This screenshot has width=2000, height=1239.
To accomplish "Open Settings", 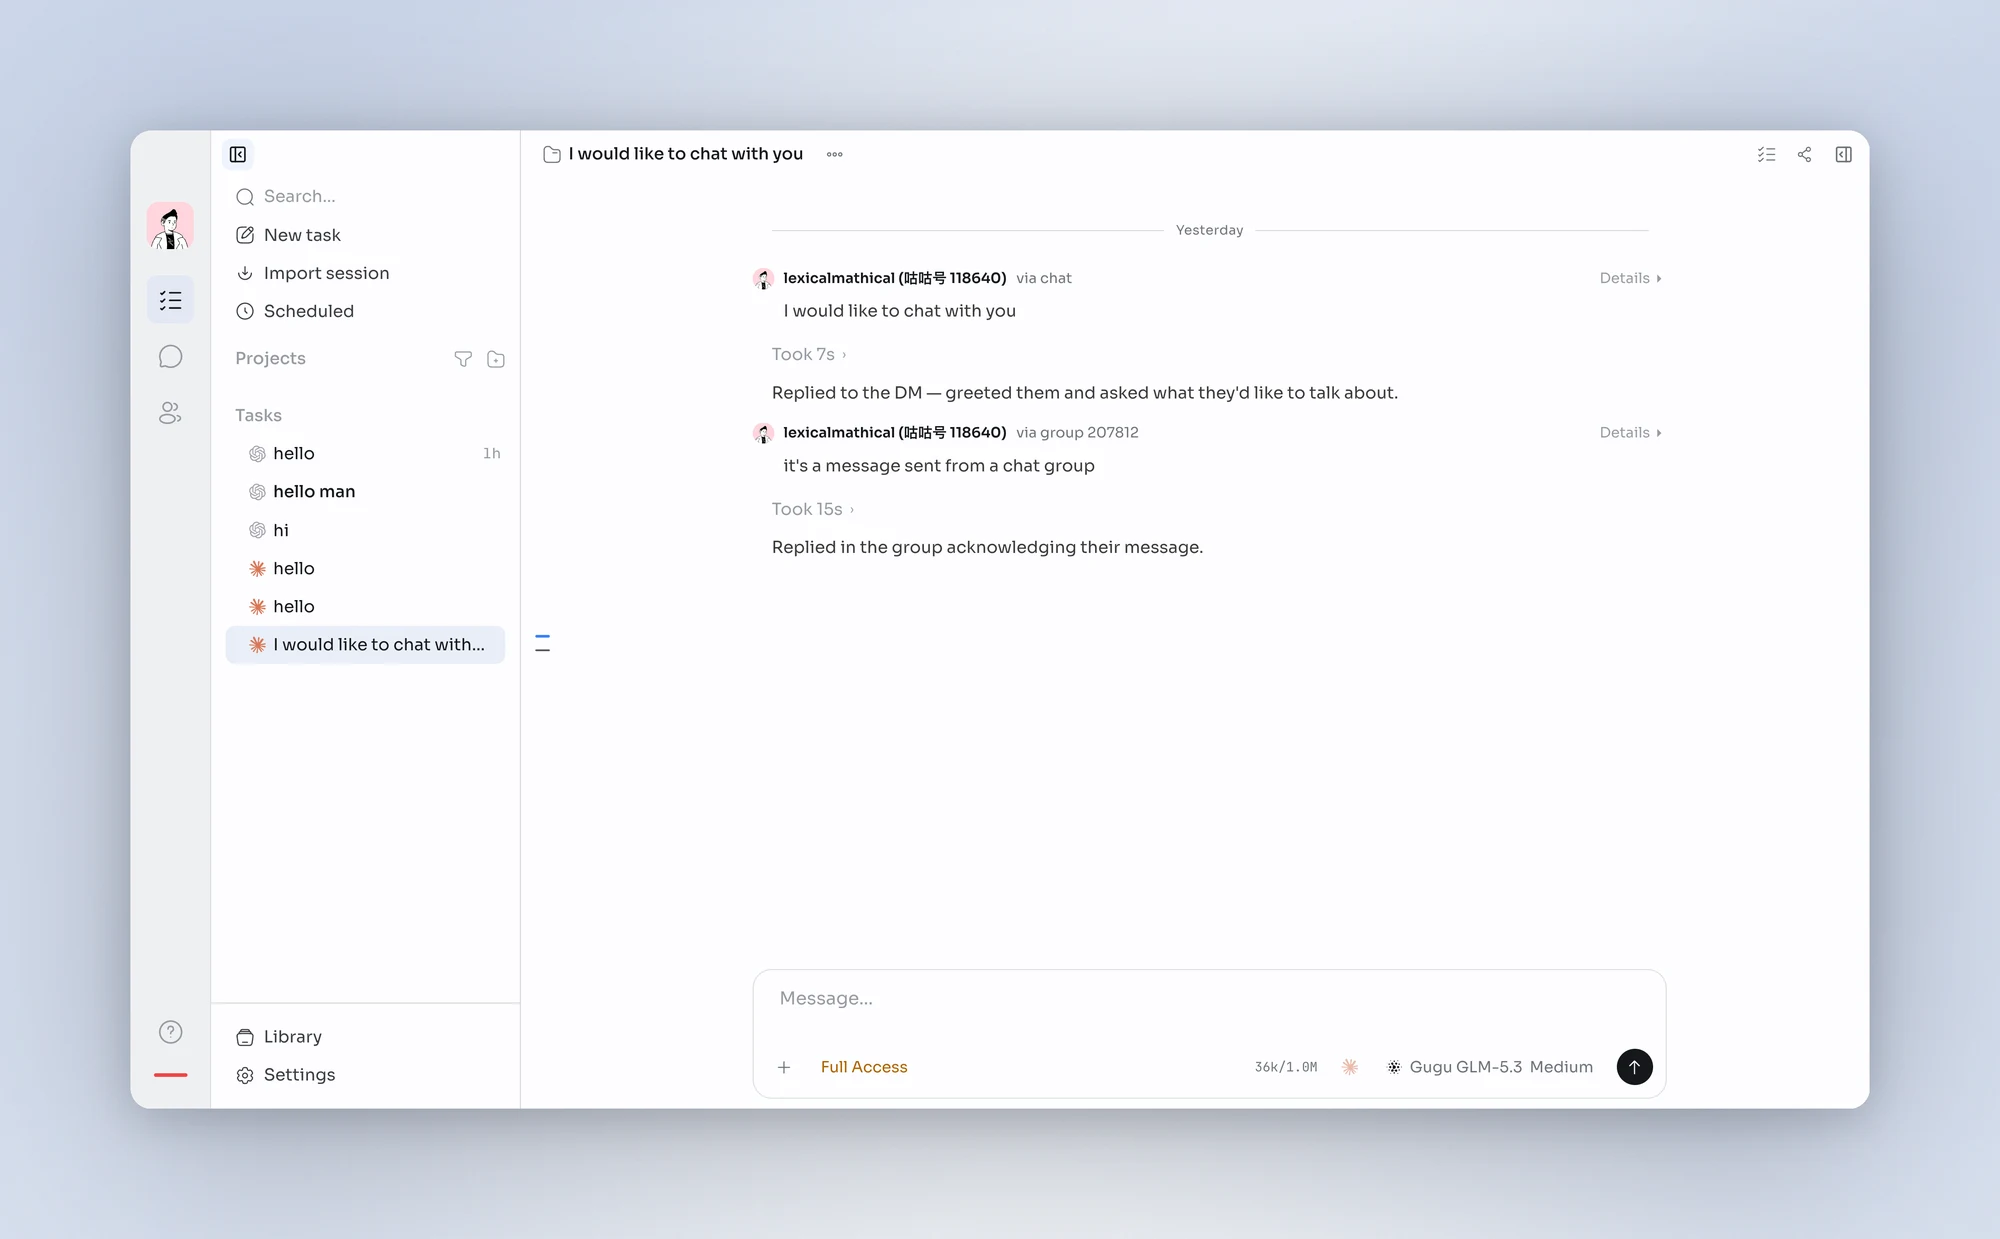I will coord(366,1075).
